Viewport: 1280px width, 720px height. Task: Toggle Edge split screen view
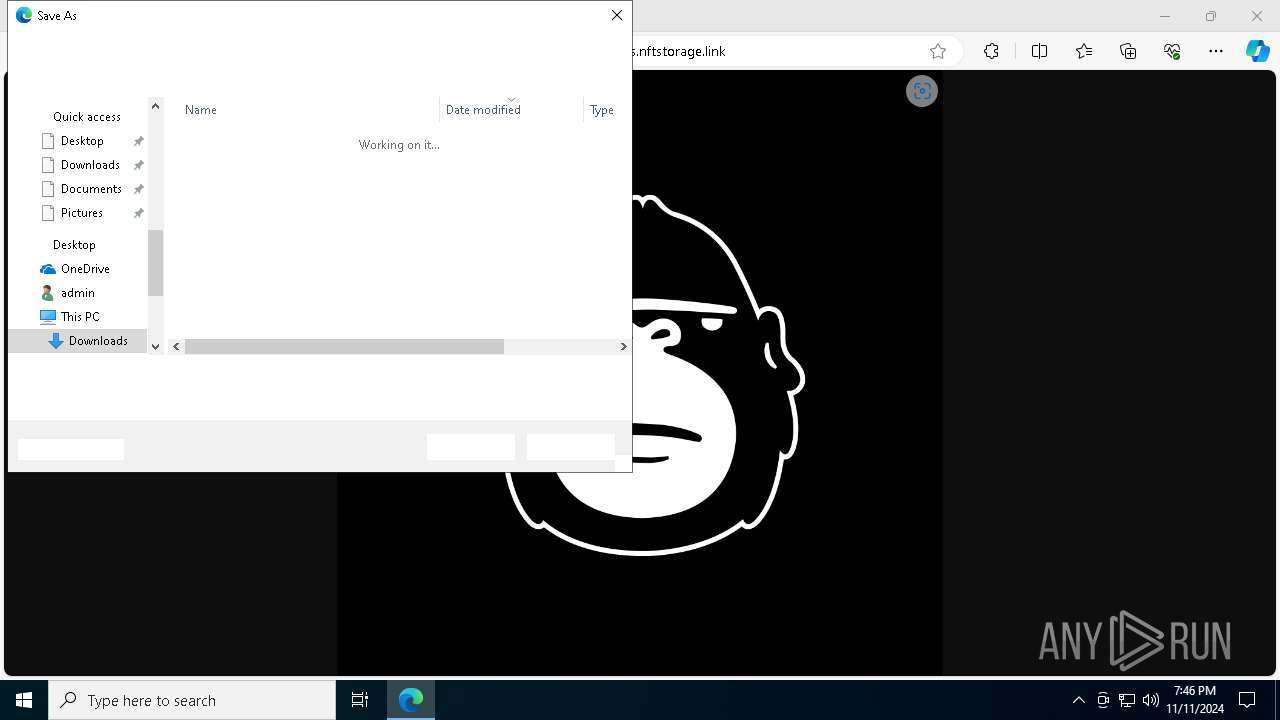pos(1039,51)
